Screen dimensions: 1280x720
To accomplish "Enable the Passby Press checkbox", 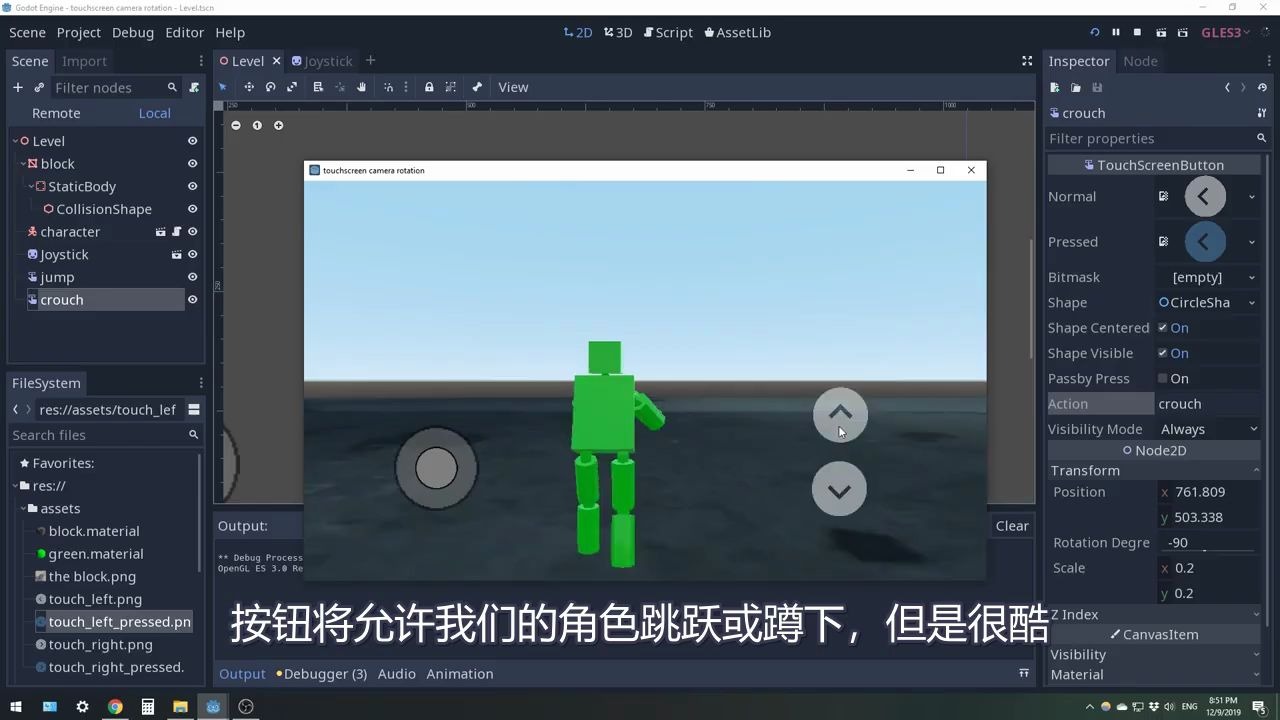I will point(1163,378).
